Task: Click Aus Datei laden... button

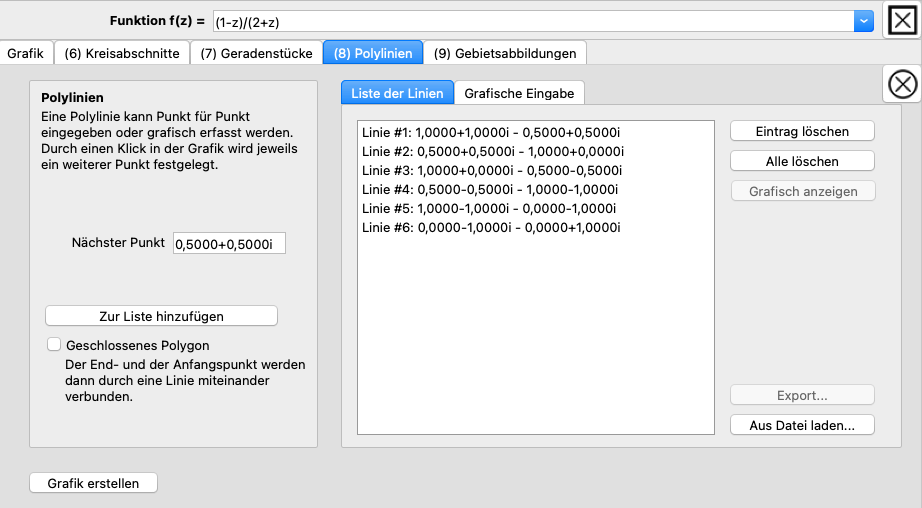Action: tap(802, 425)
